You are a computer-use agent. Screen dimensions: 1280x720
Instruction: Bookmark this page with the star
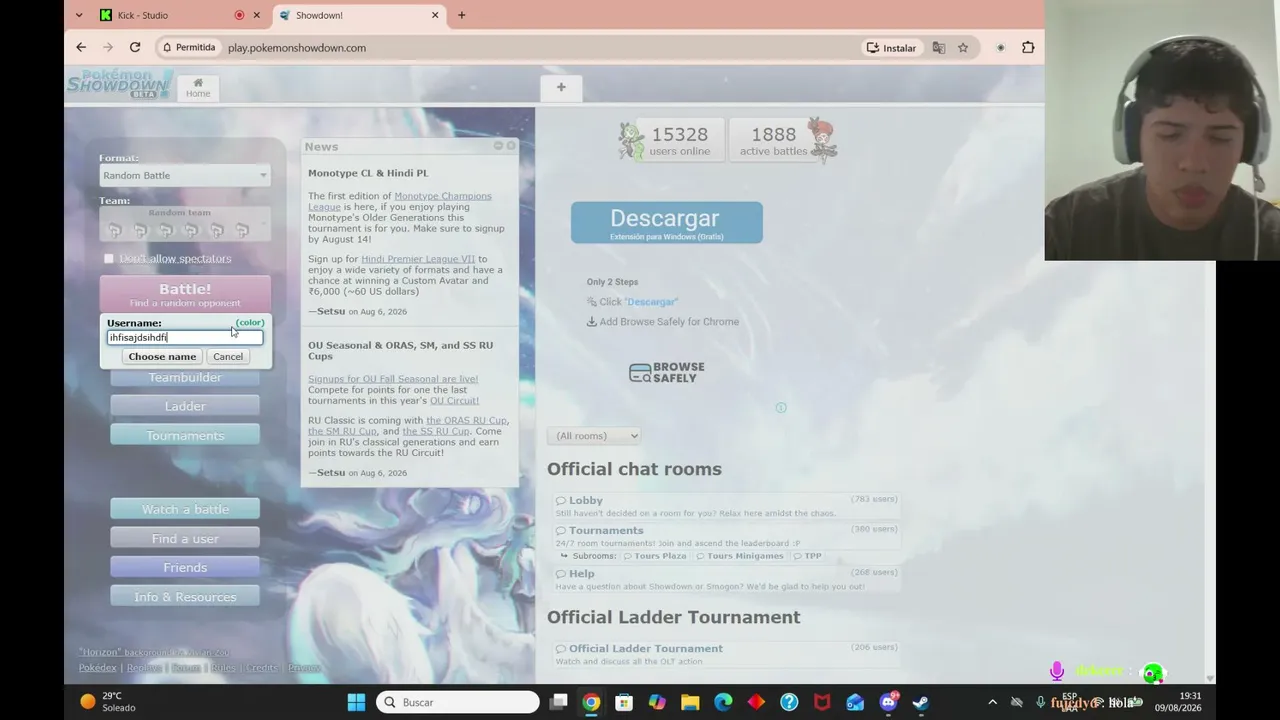pos(963,47)
